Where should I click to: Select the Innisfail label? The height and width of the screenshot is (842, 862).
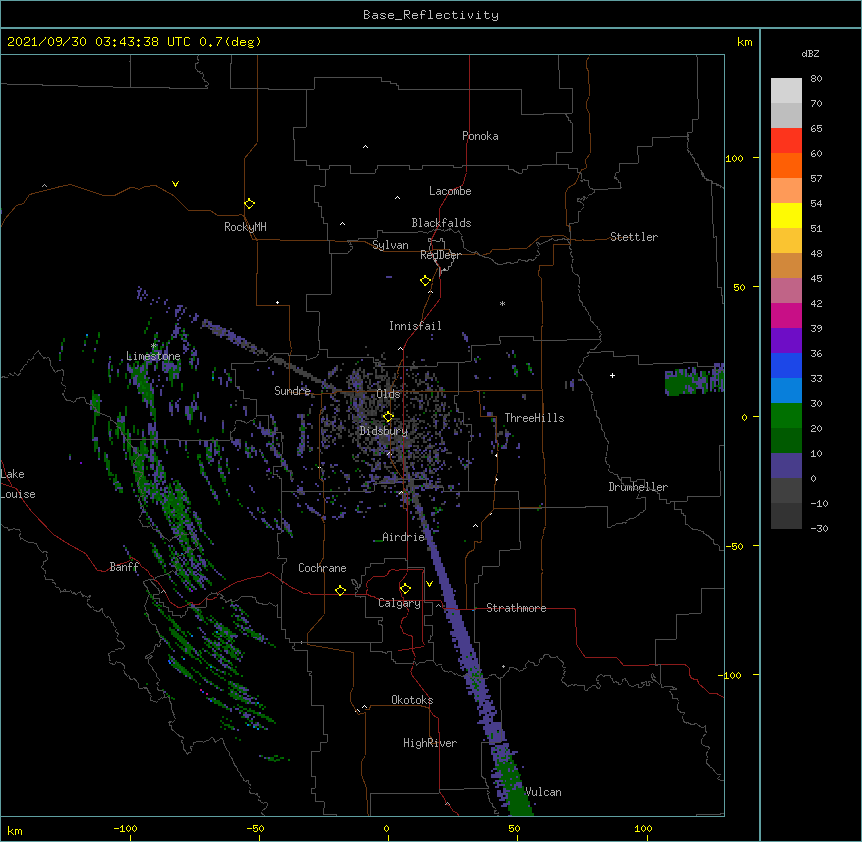(415, 326)
